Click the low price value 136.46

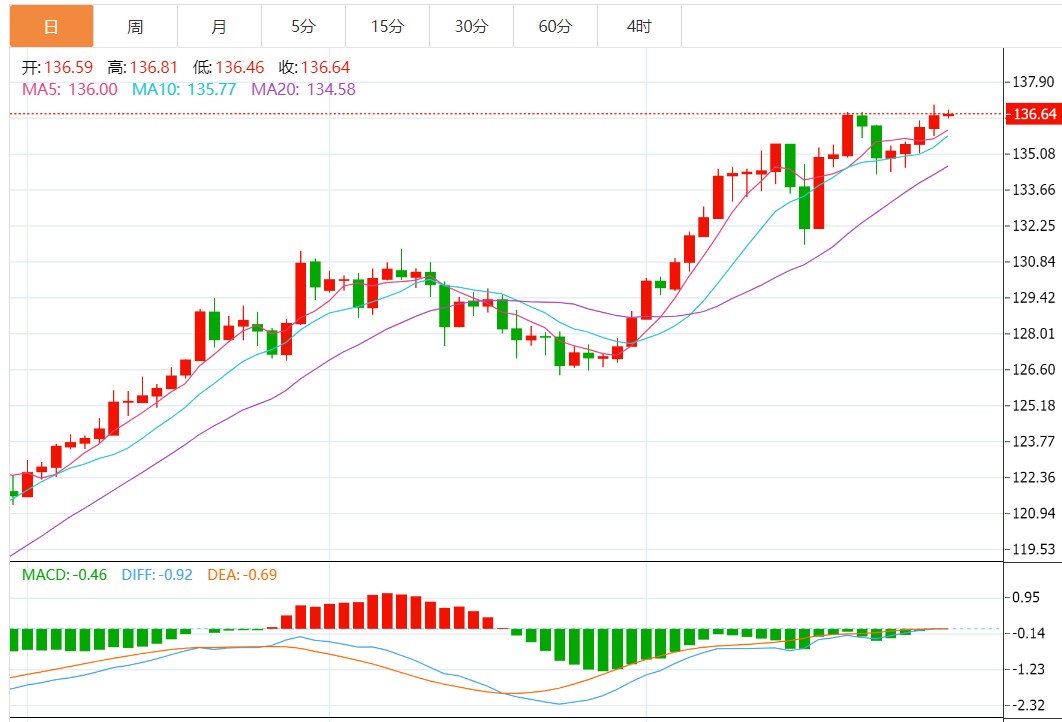point(240,67)
